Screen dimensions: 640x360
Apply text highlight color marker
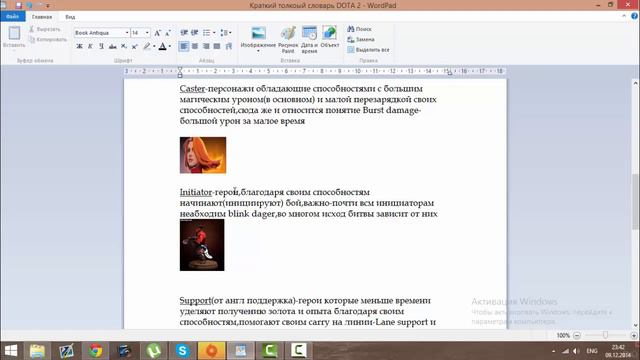point(147,47)
